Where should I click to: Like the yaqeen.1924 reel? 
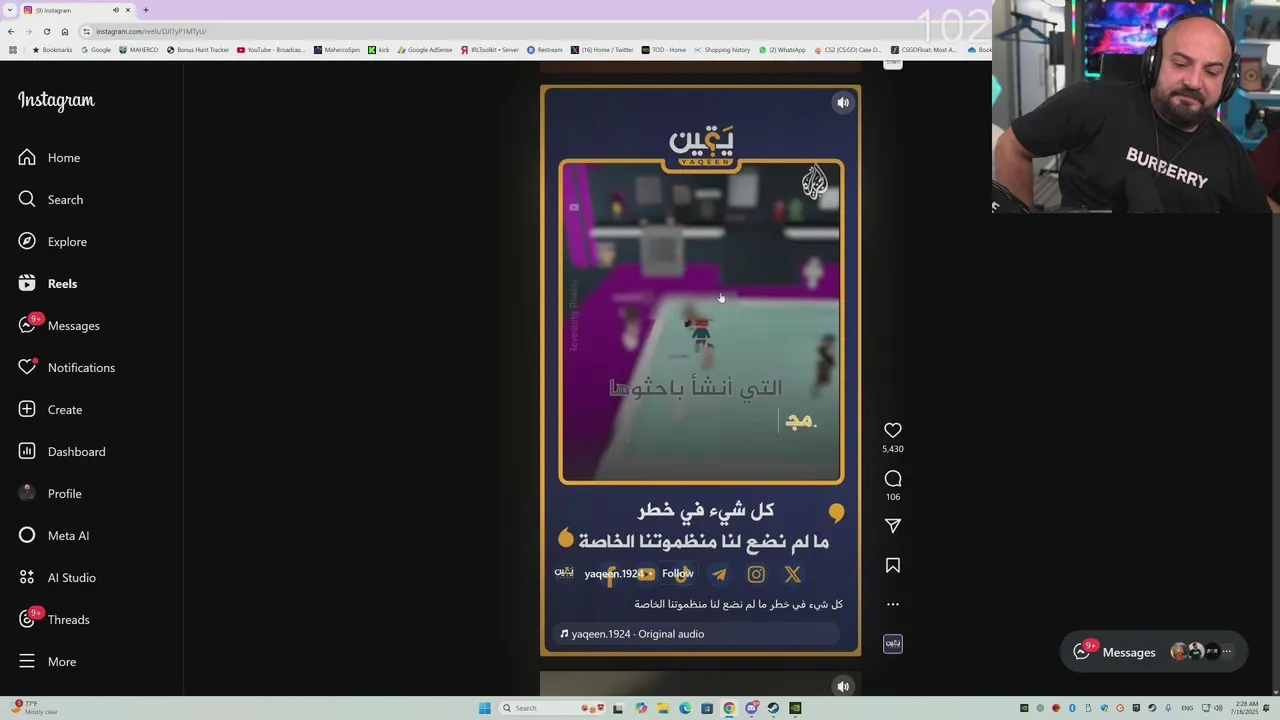point(893,430)
